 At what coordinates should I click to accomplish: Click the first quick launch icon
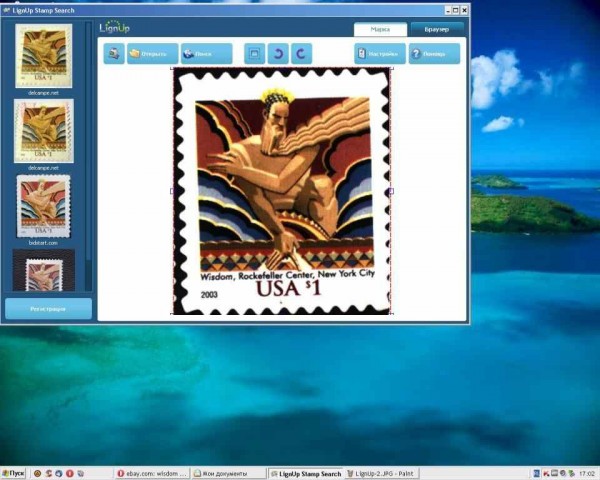(x=37, y=473)
